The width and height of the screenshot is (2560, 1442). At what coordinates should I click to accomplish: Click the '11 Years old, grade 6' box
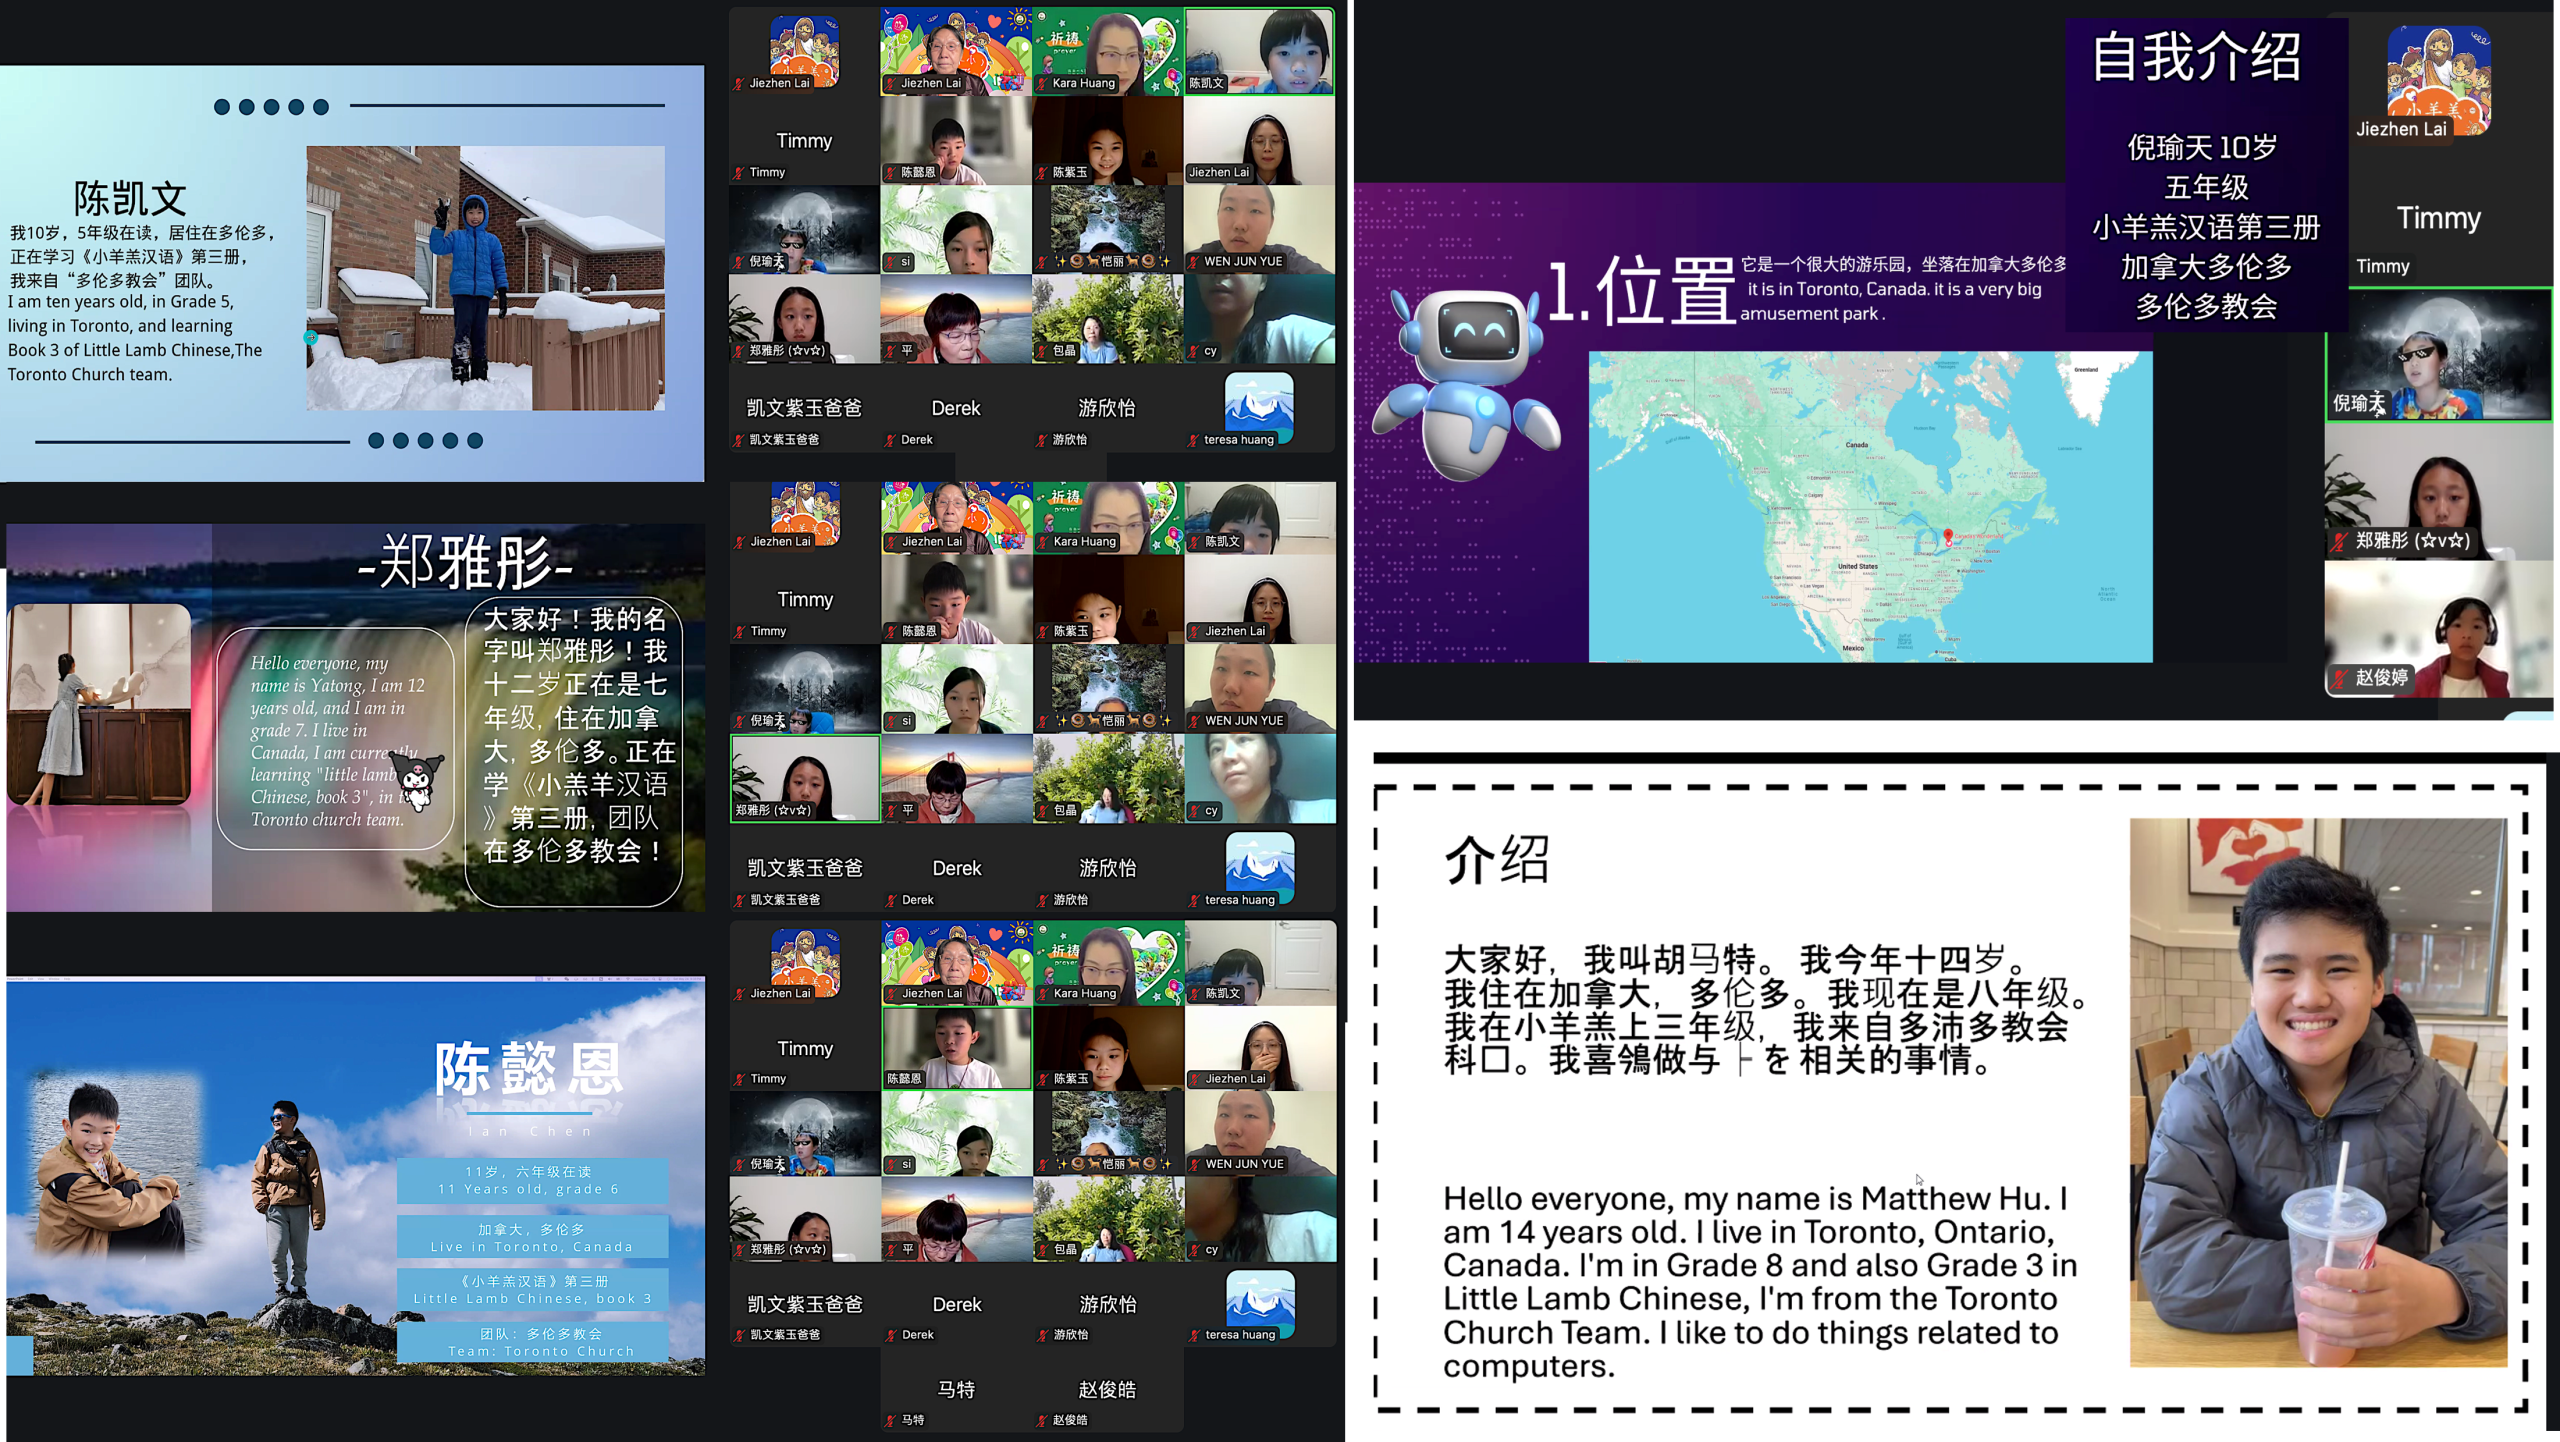pos(532,1180)
